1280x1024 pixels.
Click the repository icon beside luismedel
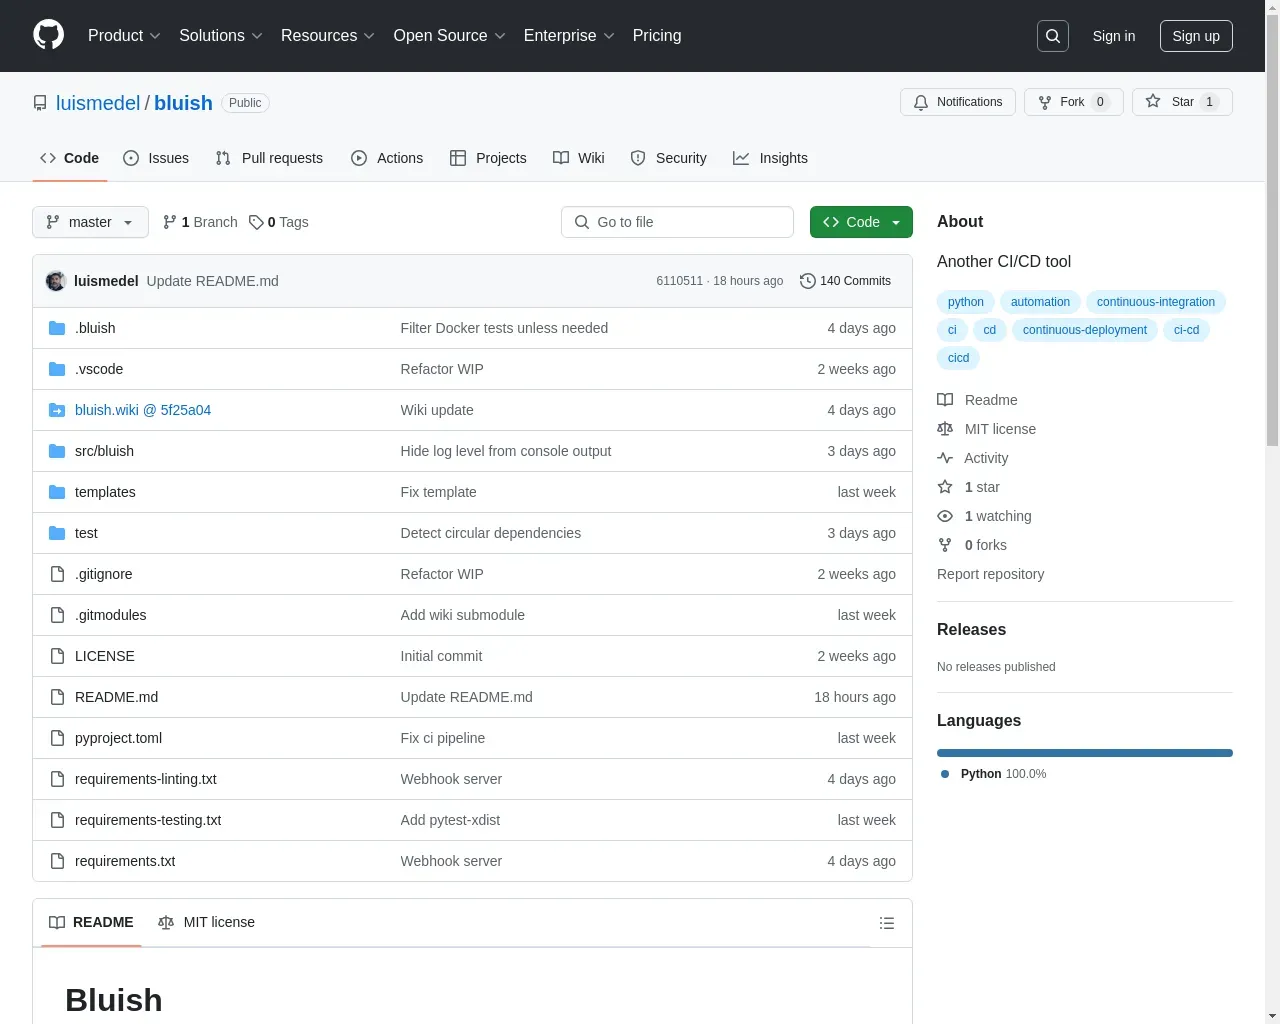coord(40,103)
